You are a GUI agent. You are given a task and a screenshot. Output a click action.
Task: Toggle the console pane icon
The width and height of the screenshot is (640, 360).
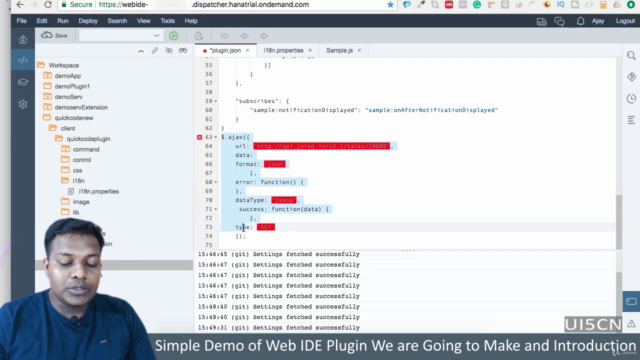[x=631, y=302]
